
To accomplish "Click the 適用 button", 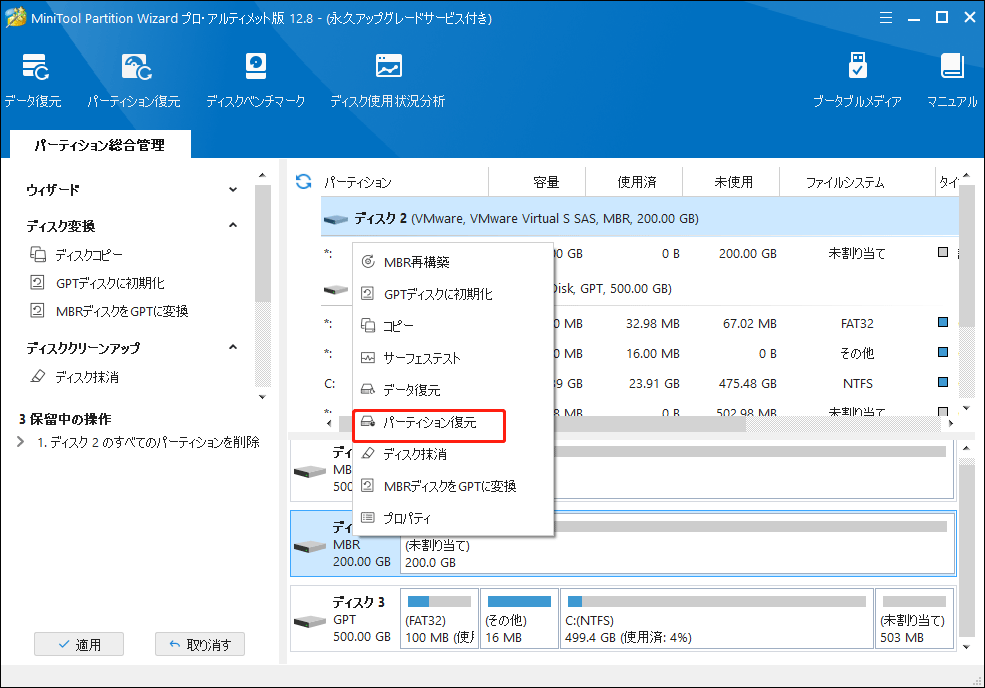I will (x=78, y=645).
